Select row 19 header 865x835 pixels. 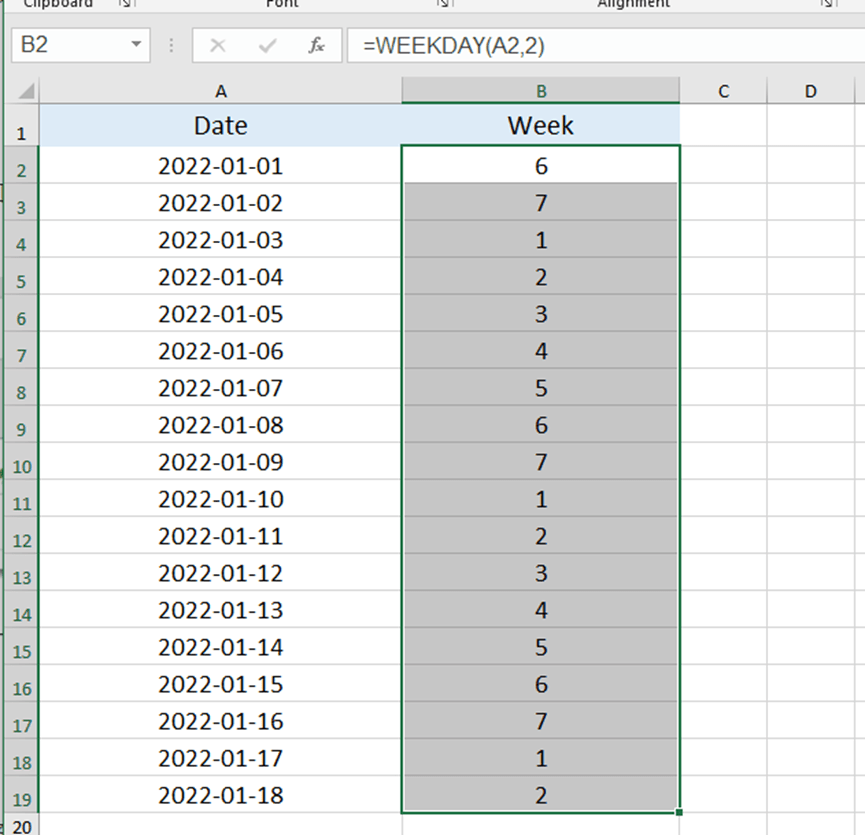21,795
